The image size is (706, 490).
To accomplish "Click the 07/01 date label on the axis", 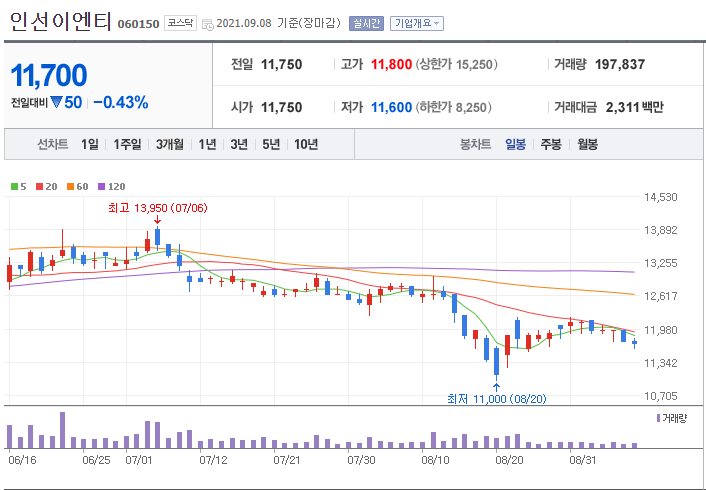I will point(139,460).
